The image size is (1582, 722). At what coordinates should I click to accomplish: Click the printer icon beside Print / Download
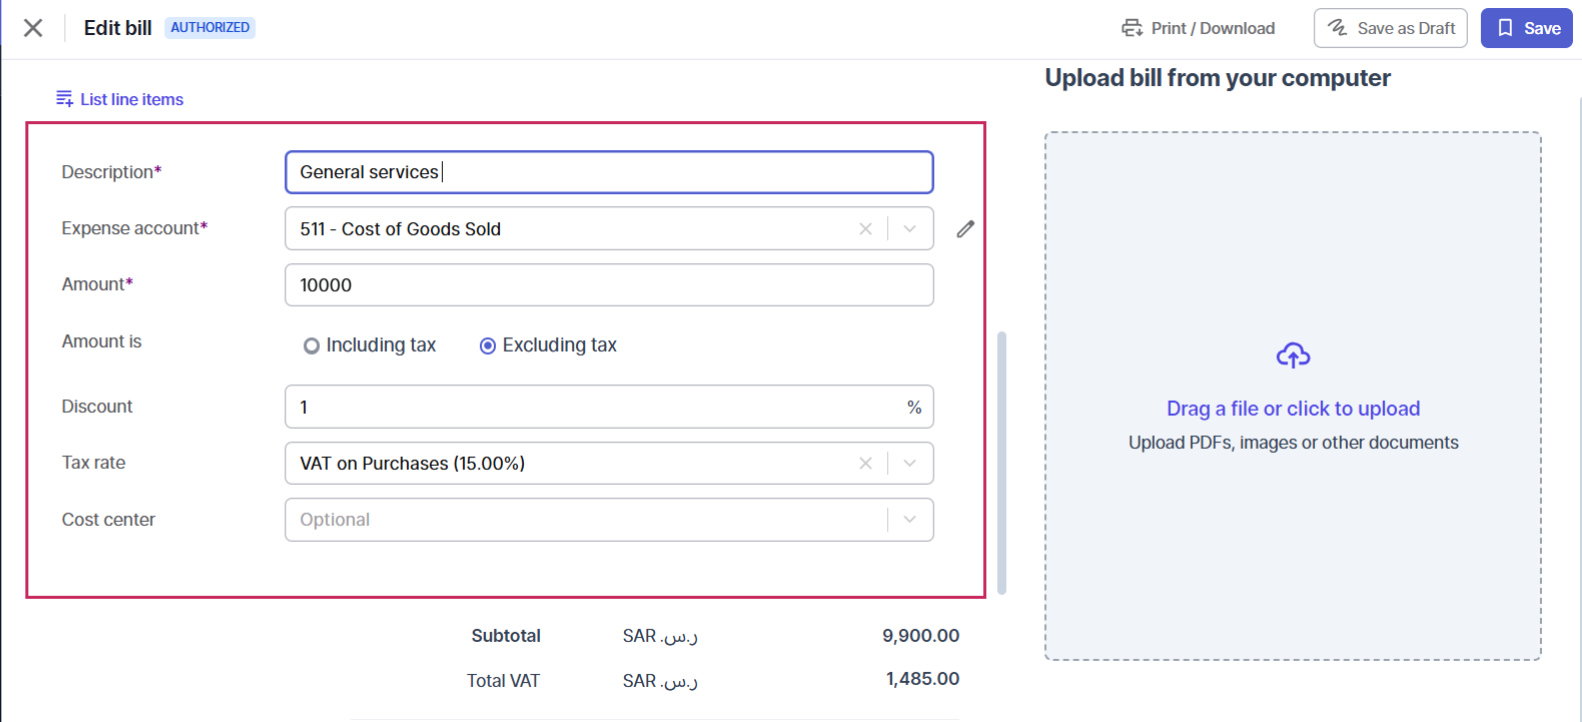pyautogui.click(x=1132, y=28)
